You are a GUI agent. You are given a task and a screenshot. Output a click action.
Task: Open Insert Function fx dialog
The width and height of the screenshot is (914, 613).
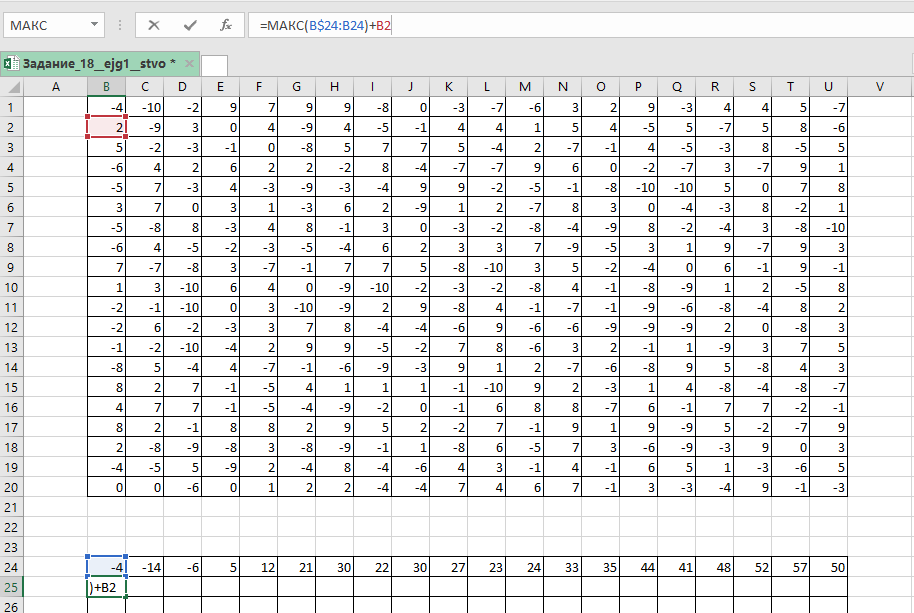click(226, 25)
